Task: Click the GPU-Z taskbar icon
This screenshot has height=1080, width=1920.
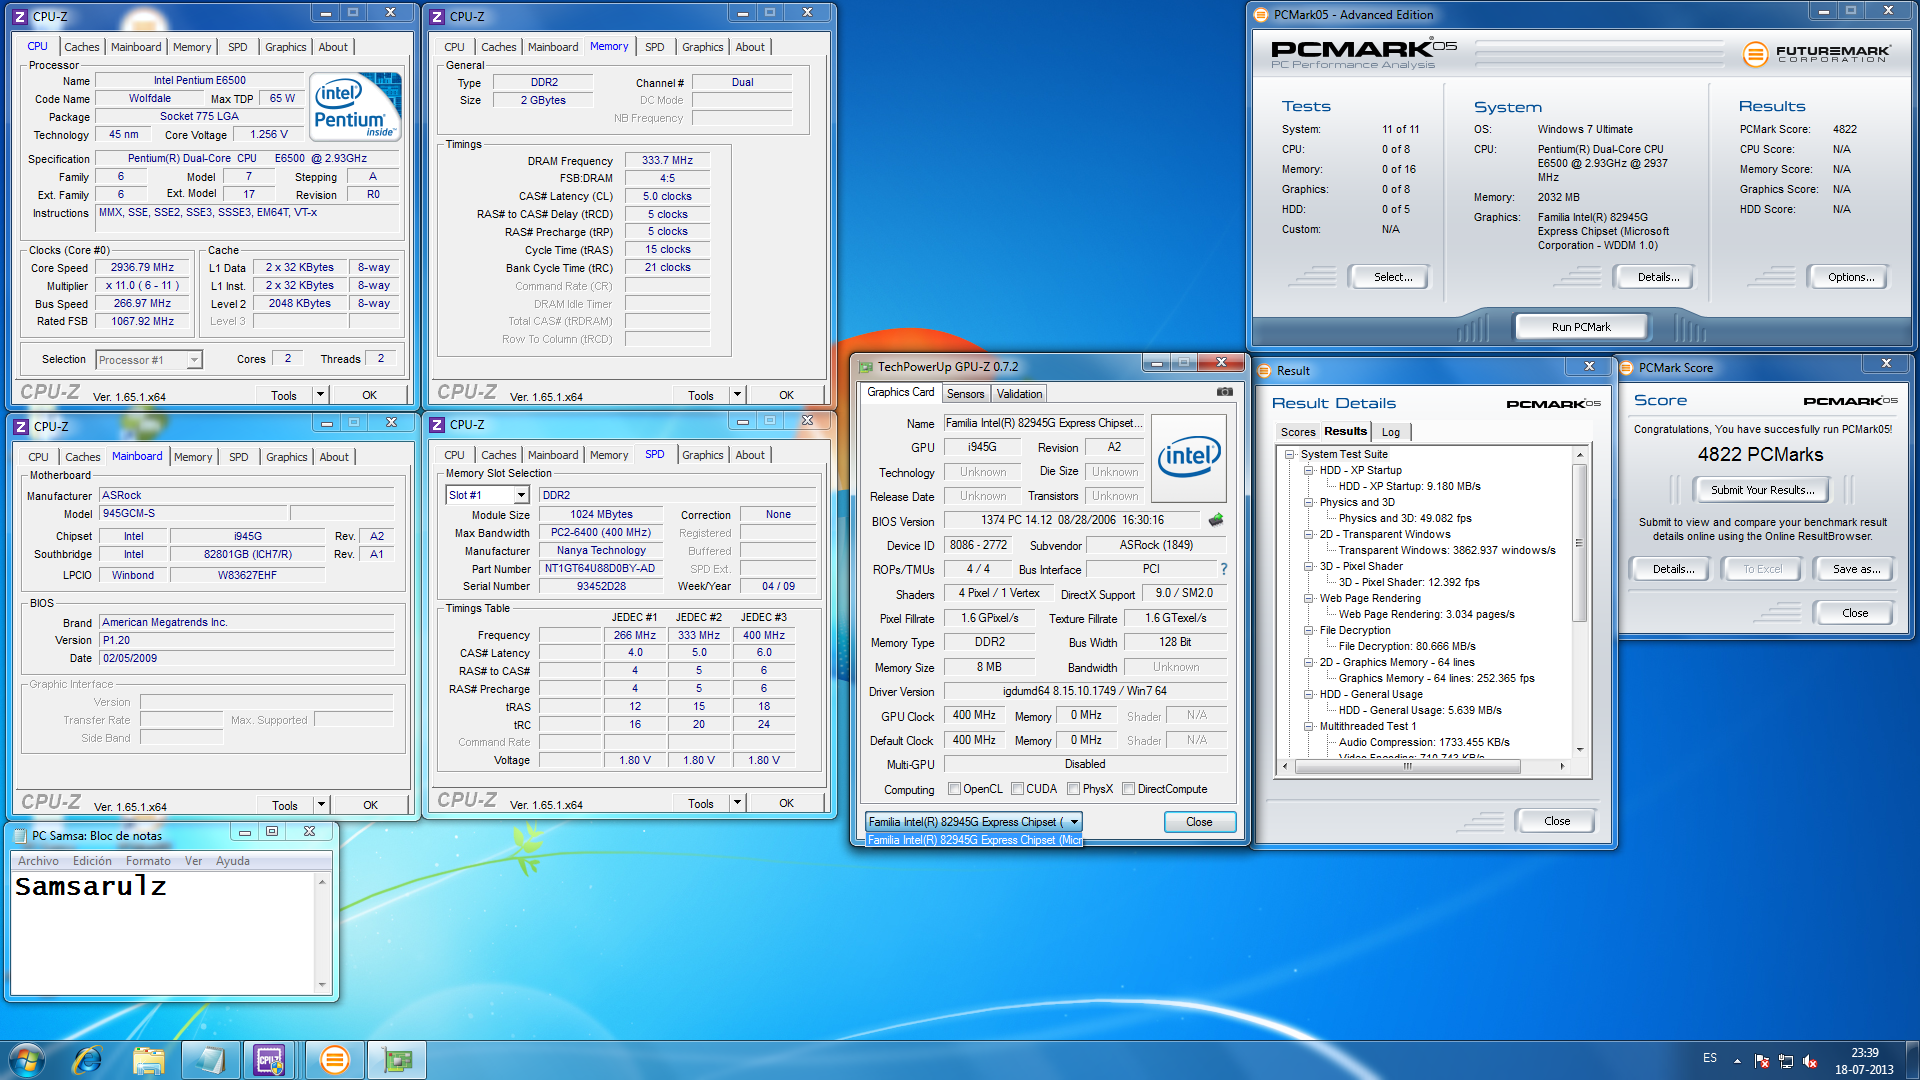Action: 397,1060
